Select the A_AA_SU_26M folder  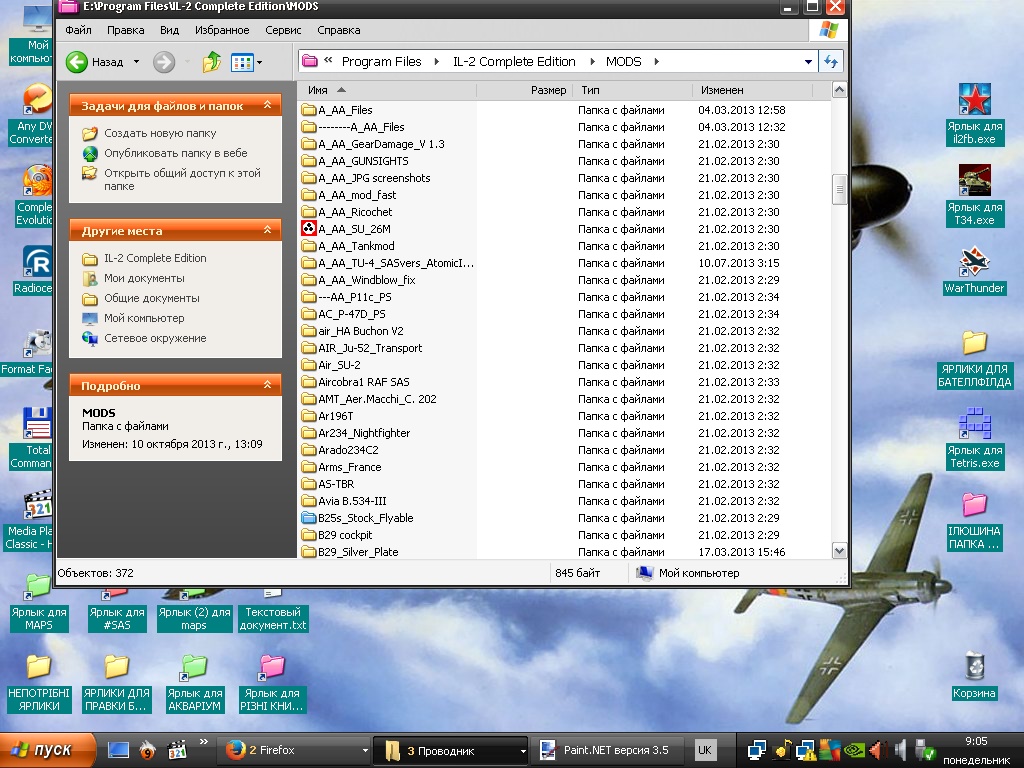[x=354, y=229]
